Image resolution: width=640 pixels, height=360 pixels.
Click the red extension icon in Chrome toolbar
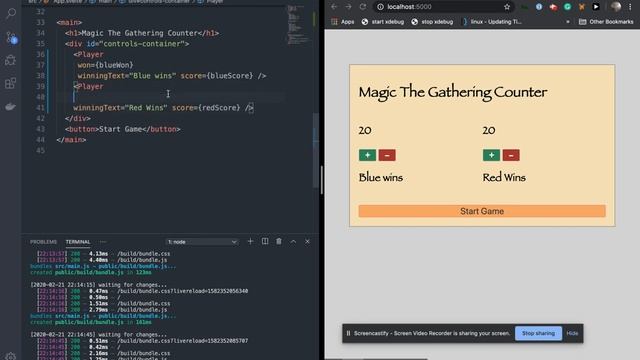553,7
